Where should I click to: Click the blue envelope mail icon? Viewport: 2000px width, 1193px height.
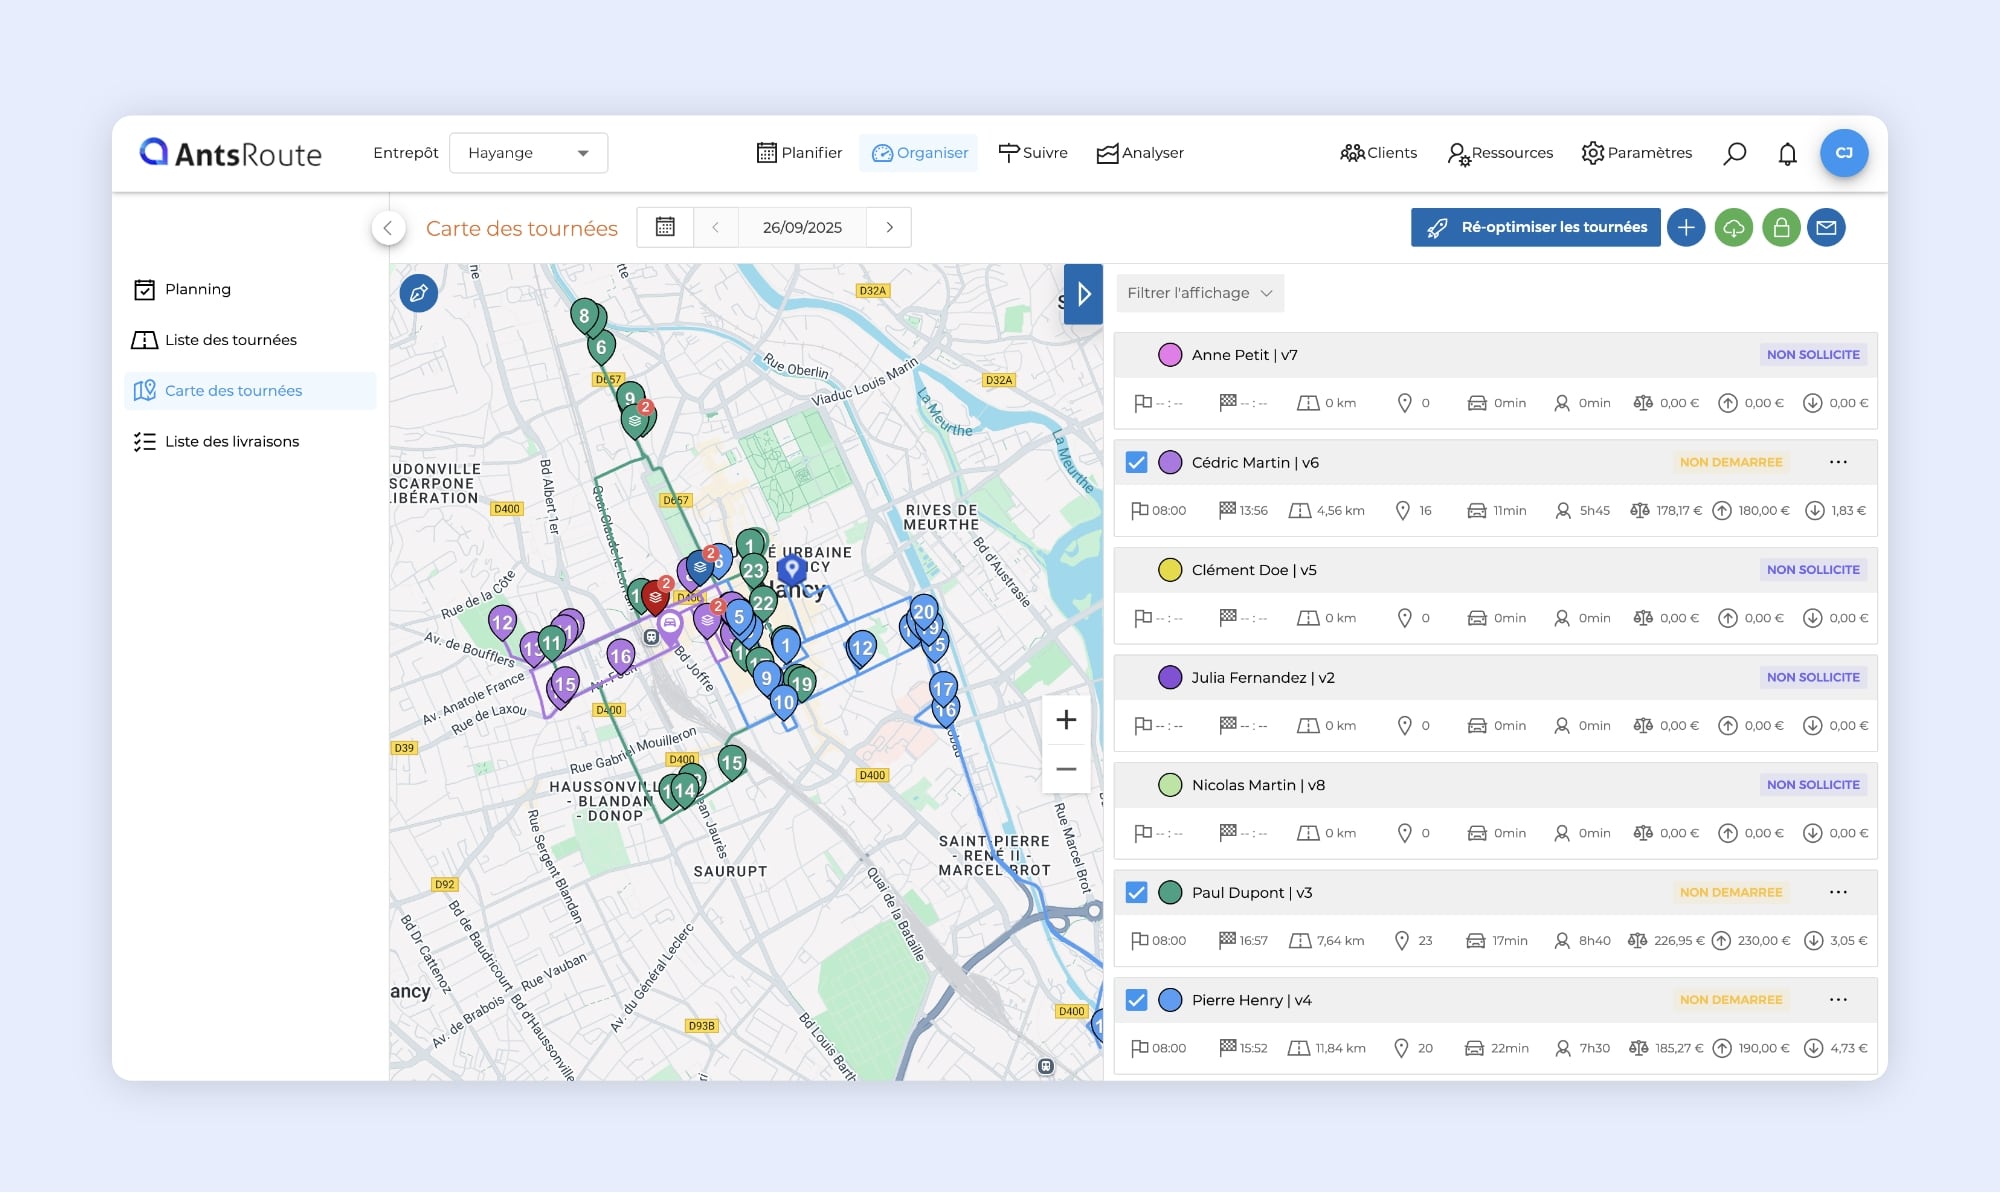point(1826,228)
